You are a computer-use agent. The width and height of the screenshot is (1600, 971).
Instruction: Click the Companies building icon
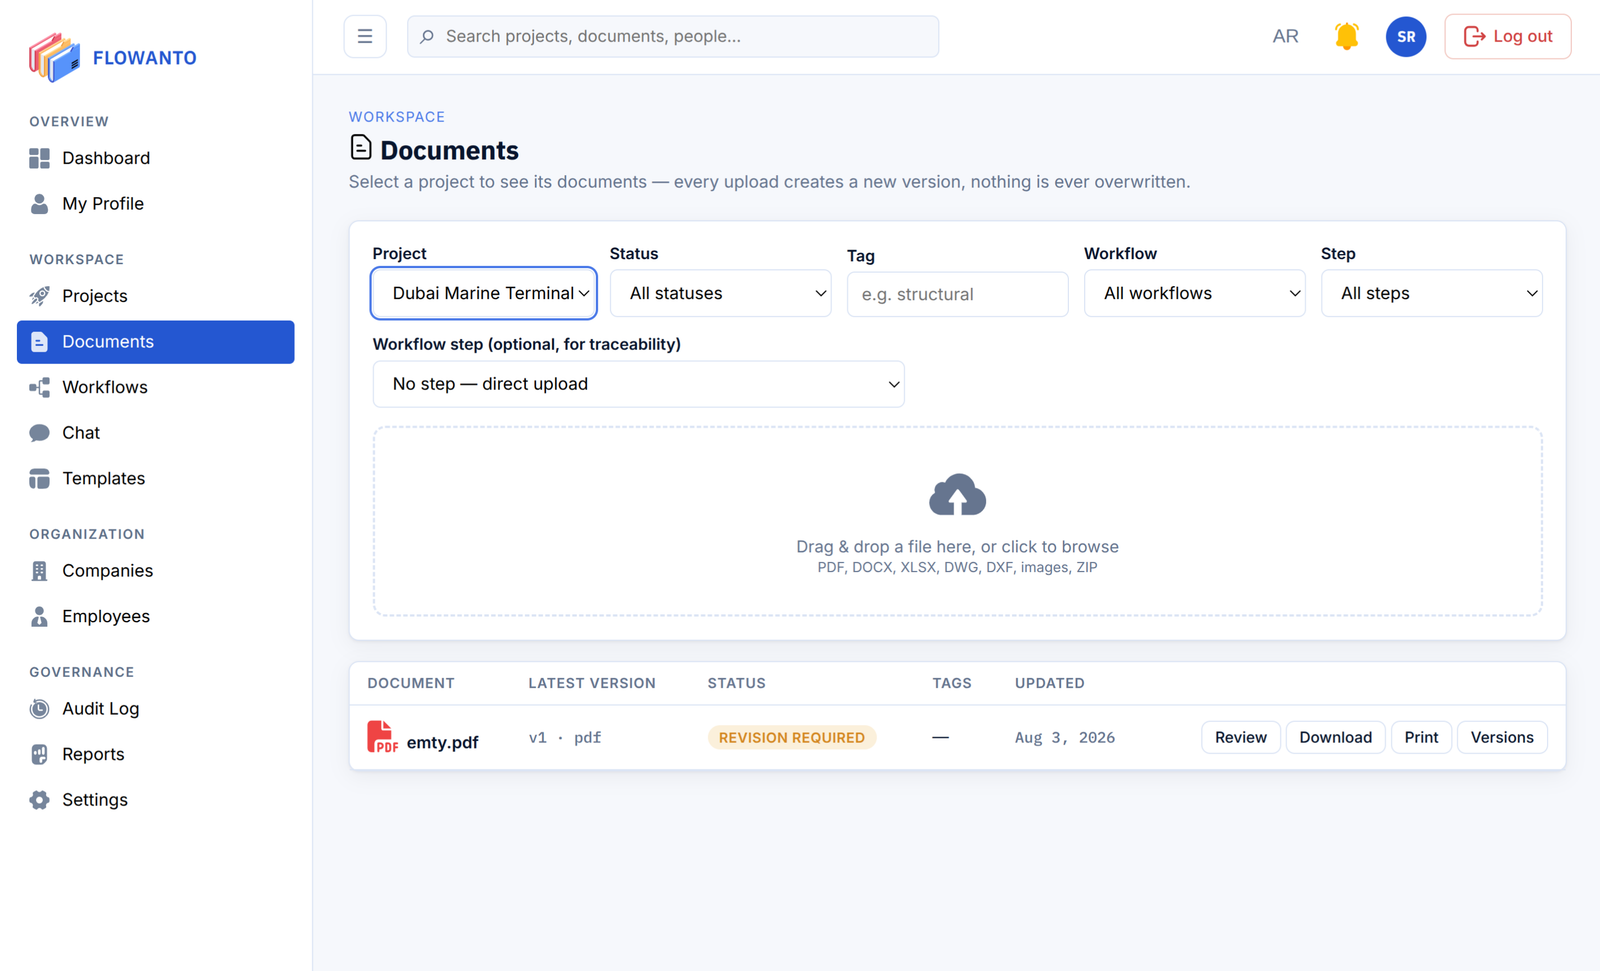pyautogui.click(x=39, y=571)
